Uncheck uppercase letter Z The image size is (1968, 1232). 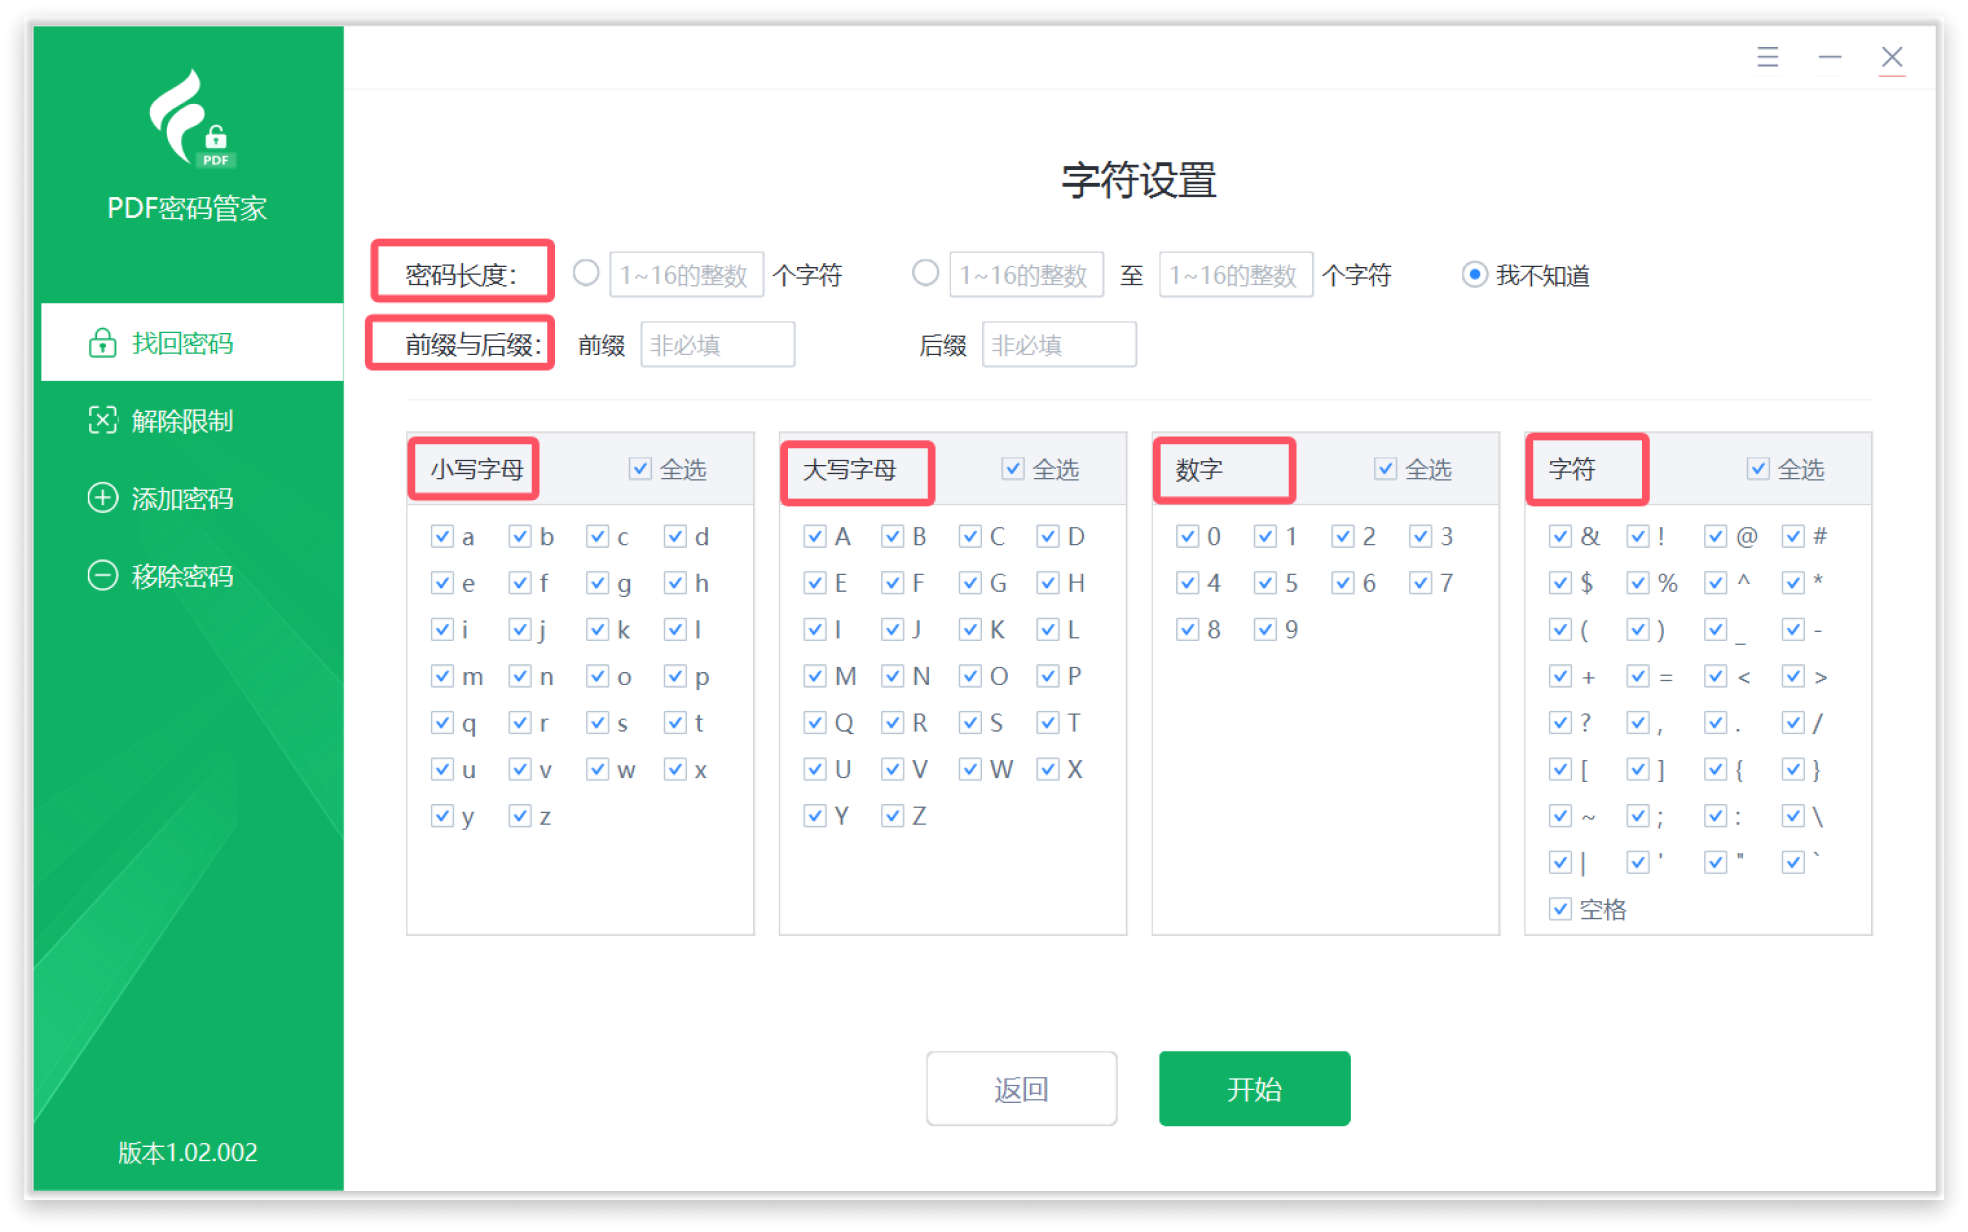point(892,815)
